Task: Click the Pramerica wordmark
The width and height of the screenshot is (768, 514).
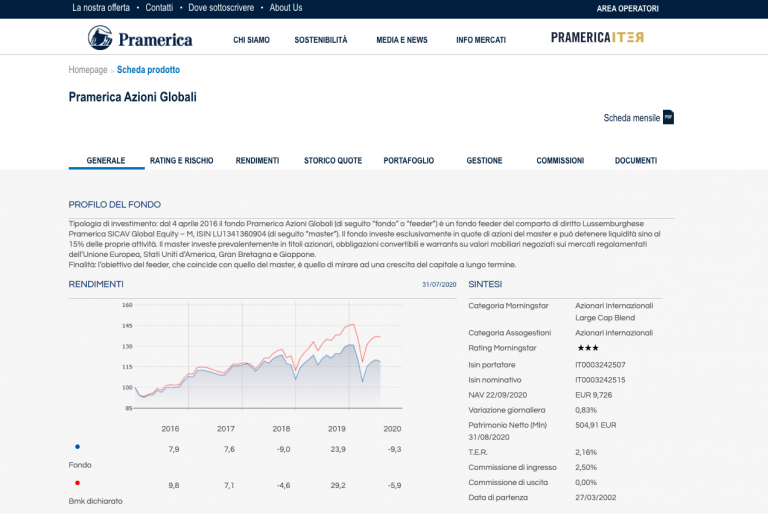Action: tap(155, 40)
